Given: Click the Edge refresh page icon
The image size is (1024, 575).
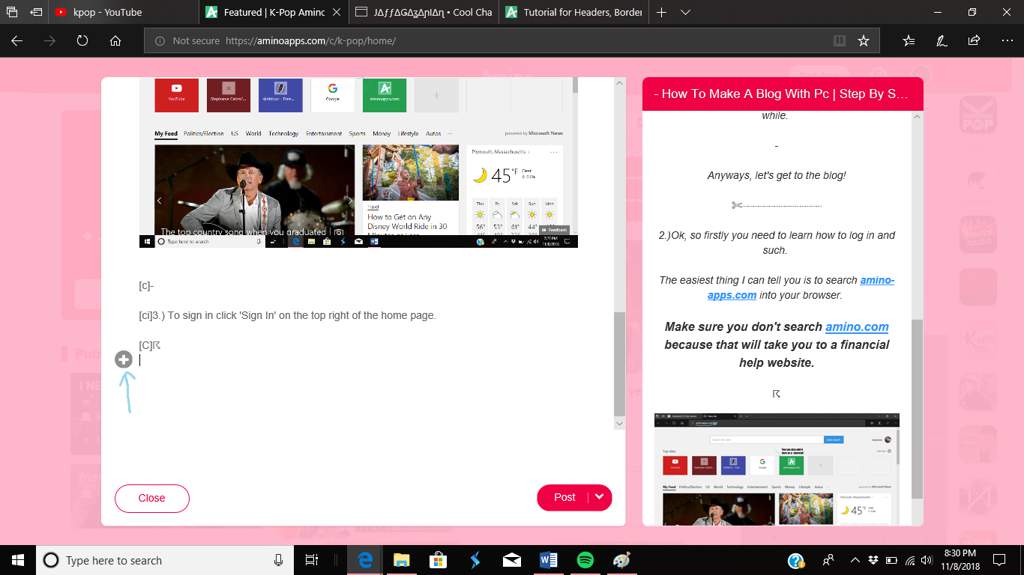Looking at the screenshot, I should click(82, 41).
